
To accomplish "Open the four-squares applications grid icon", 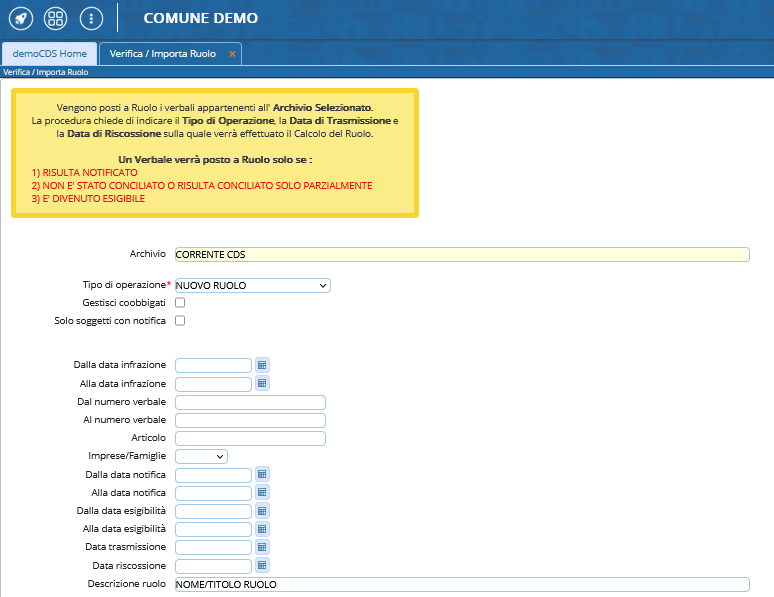I will pyautogui.click(x=56, y=18).
